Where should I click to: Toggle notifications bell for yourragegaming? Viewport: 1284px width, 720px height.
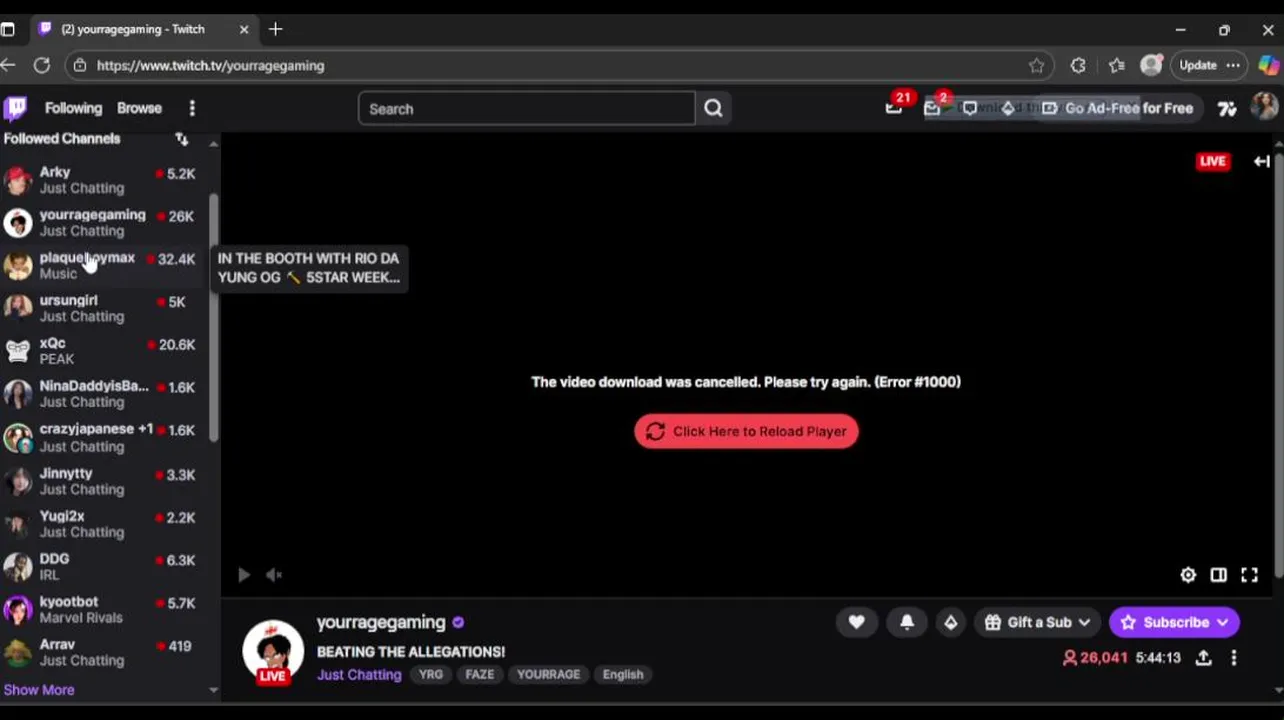[x=907, y=622]
